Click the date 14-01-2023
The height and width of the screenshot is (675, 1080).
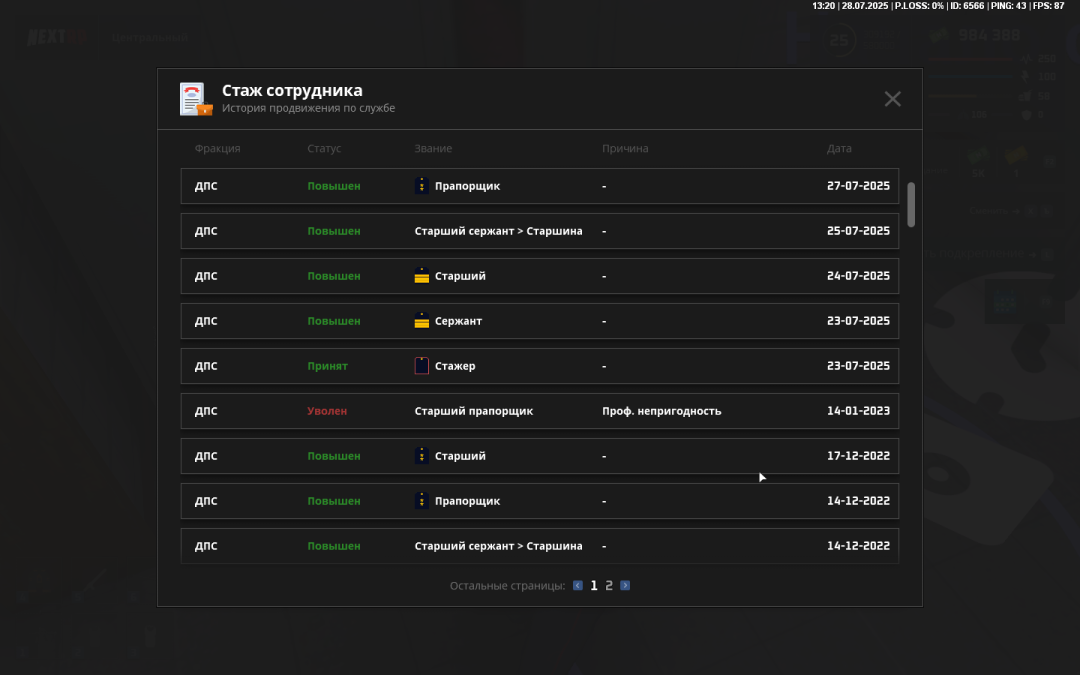click(858, 411)
